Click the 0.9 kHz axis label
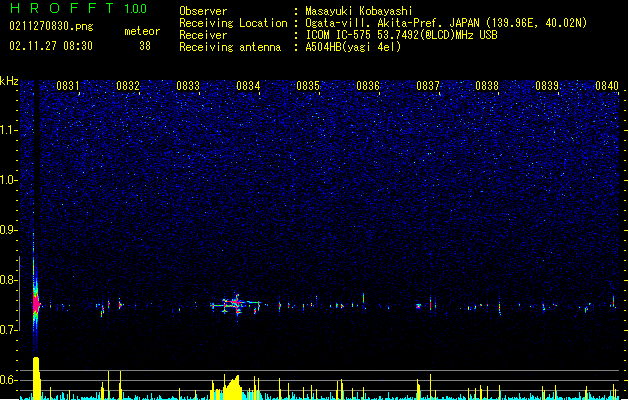The width and height of the screenshot is (629, 400). tap(9, 230)
